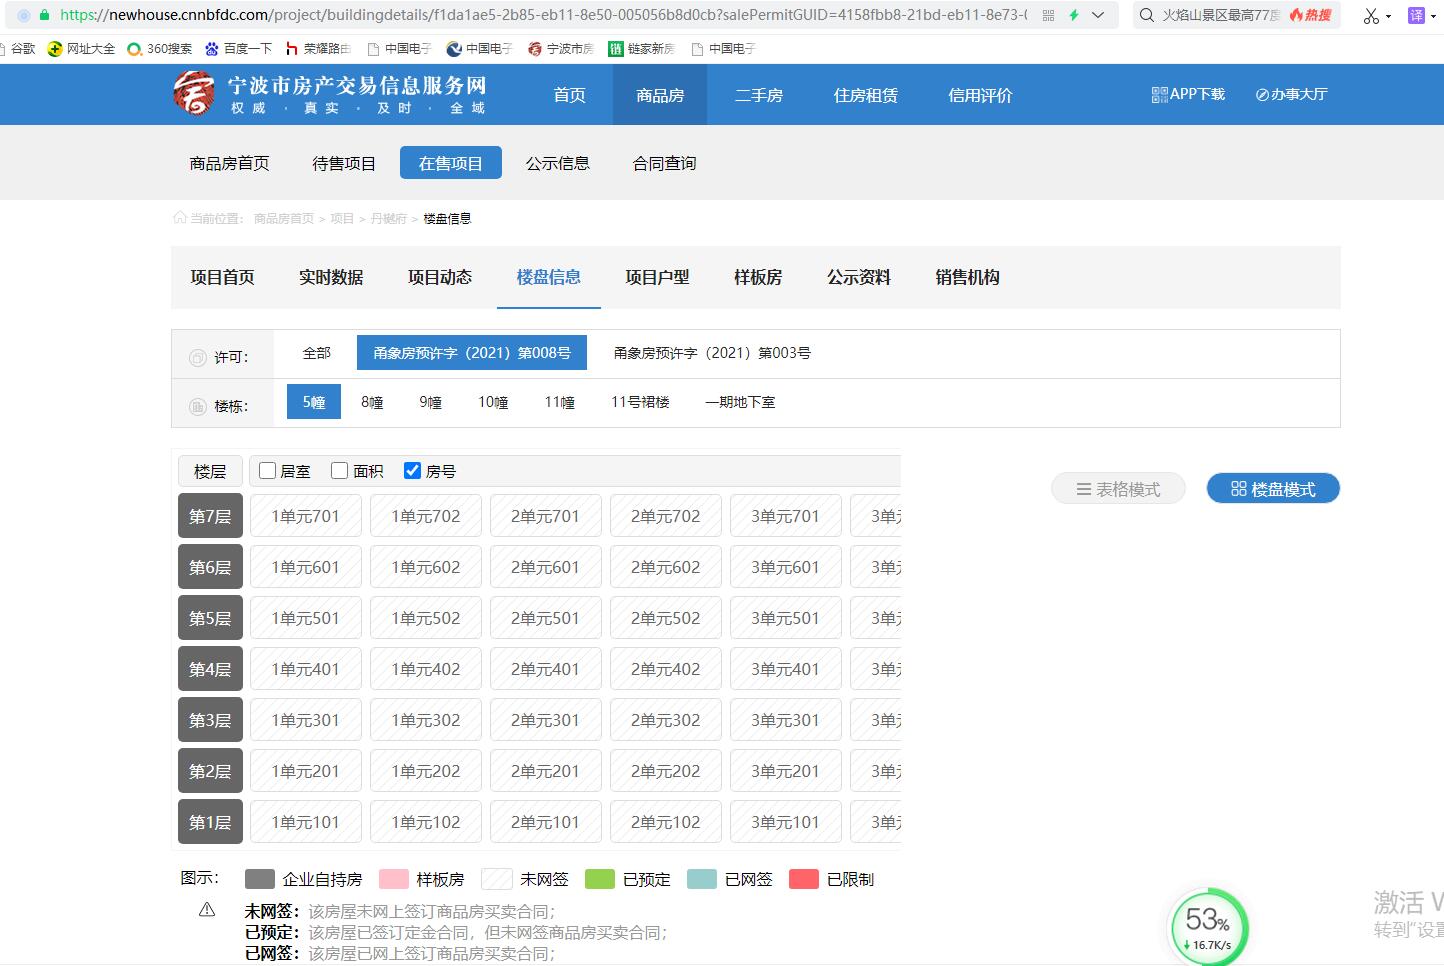Screen dimensions: 1444x966
Task: Open the 办事大厅 link
Action: pyautogui.click(x=1291, y=94)
